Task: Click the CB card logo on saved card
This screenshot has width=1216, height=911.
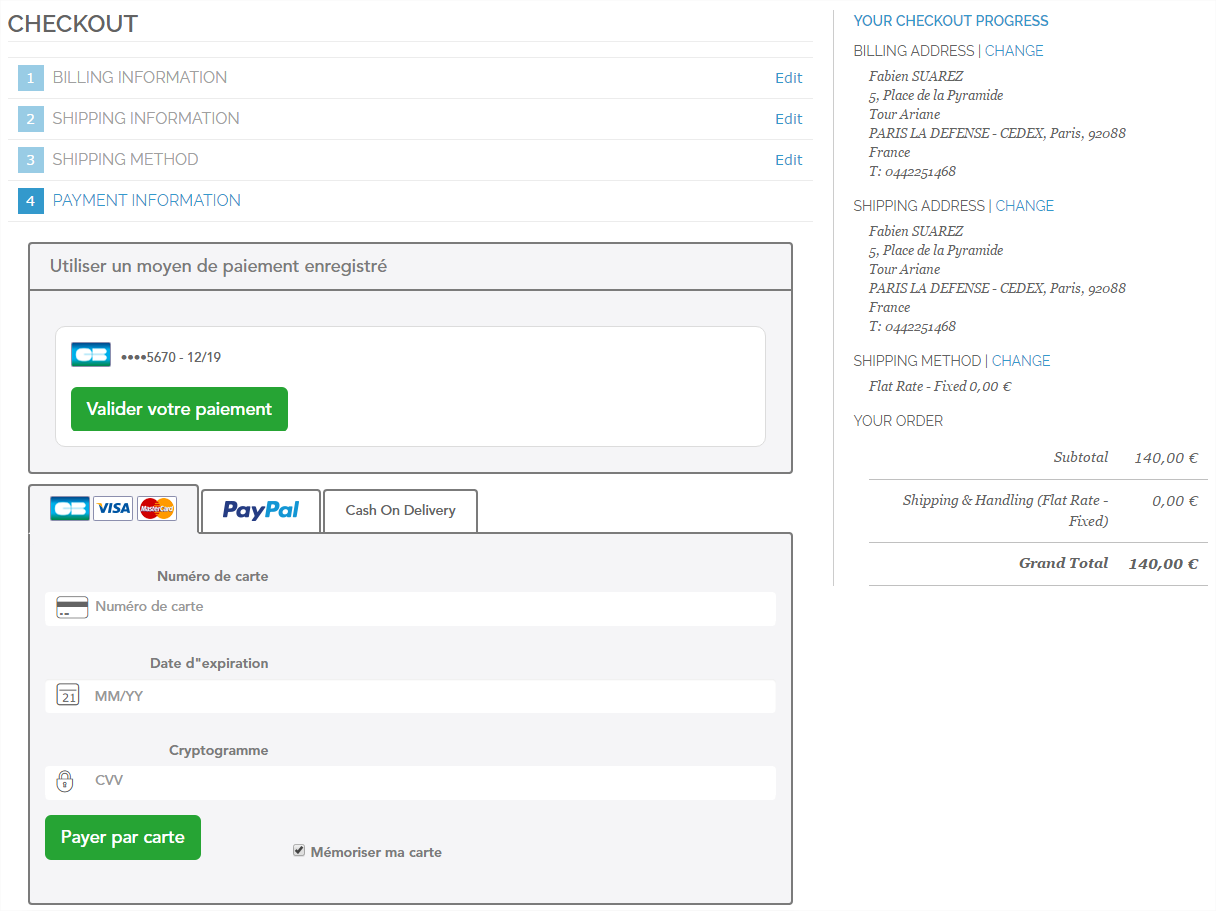Action: [91, 355]
